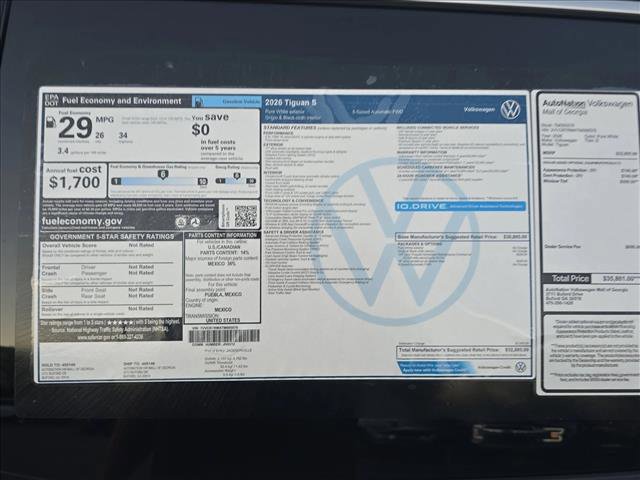Click the '3.4' gallons per 100 miles value

63,151
